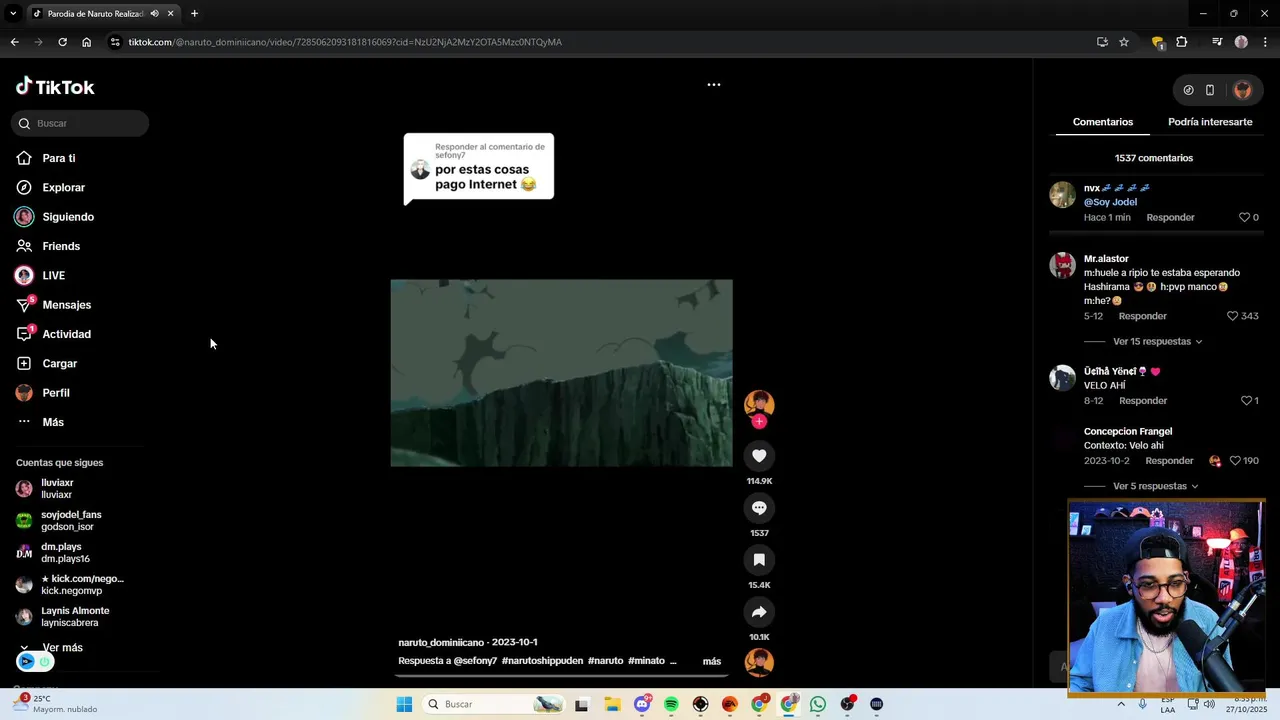Click the #narutoshippuden hashtag
The width and height of the screenshot is (1280, 720).
542,661
